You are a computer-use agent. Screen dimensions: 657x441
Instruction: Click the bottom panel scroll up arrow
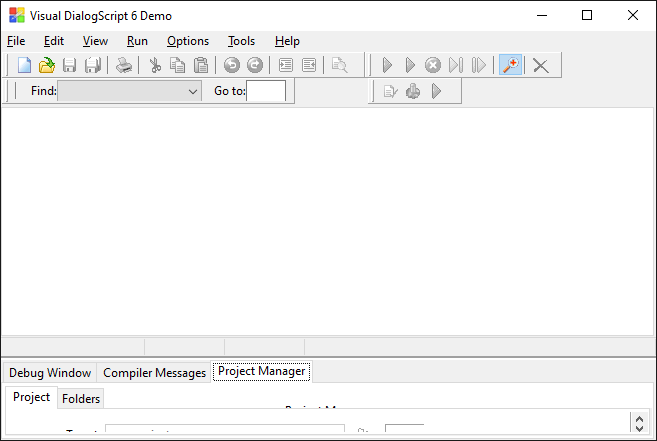[x=639, y=419]
